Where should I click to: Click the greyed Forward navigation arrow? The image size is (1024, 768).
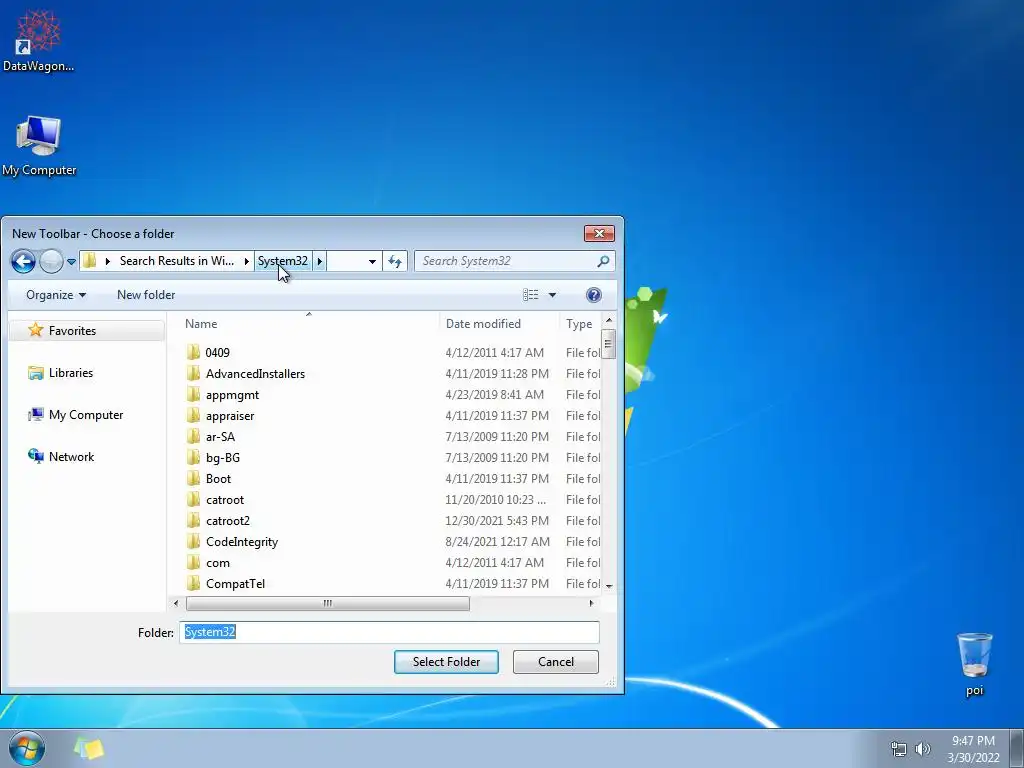pyautogui.click(x=51, y=261)
